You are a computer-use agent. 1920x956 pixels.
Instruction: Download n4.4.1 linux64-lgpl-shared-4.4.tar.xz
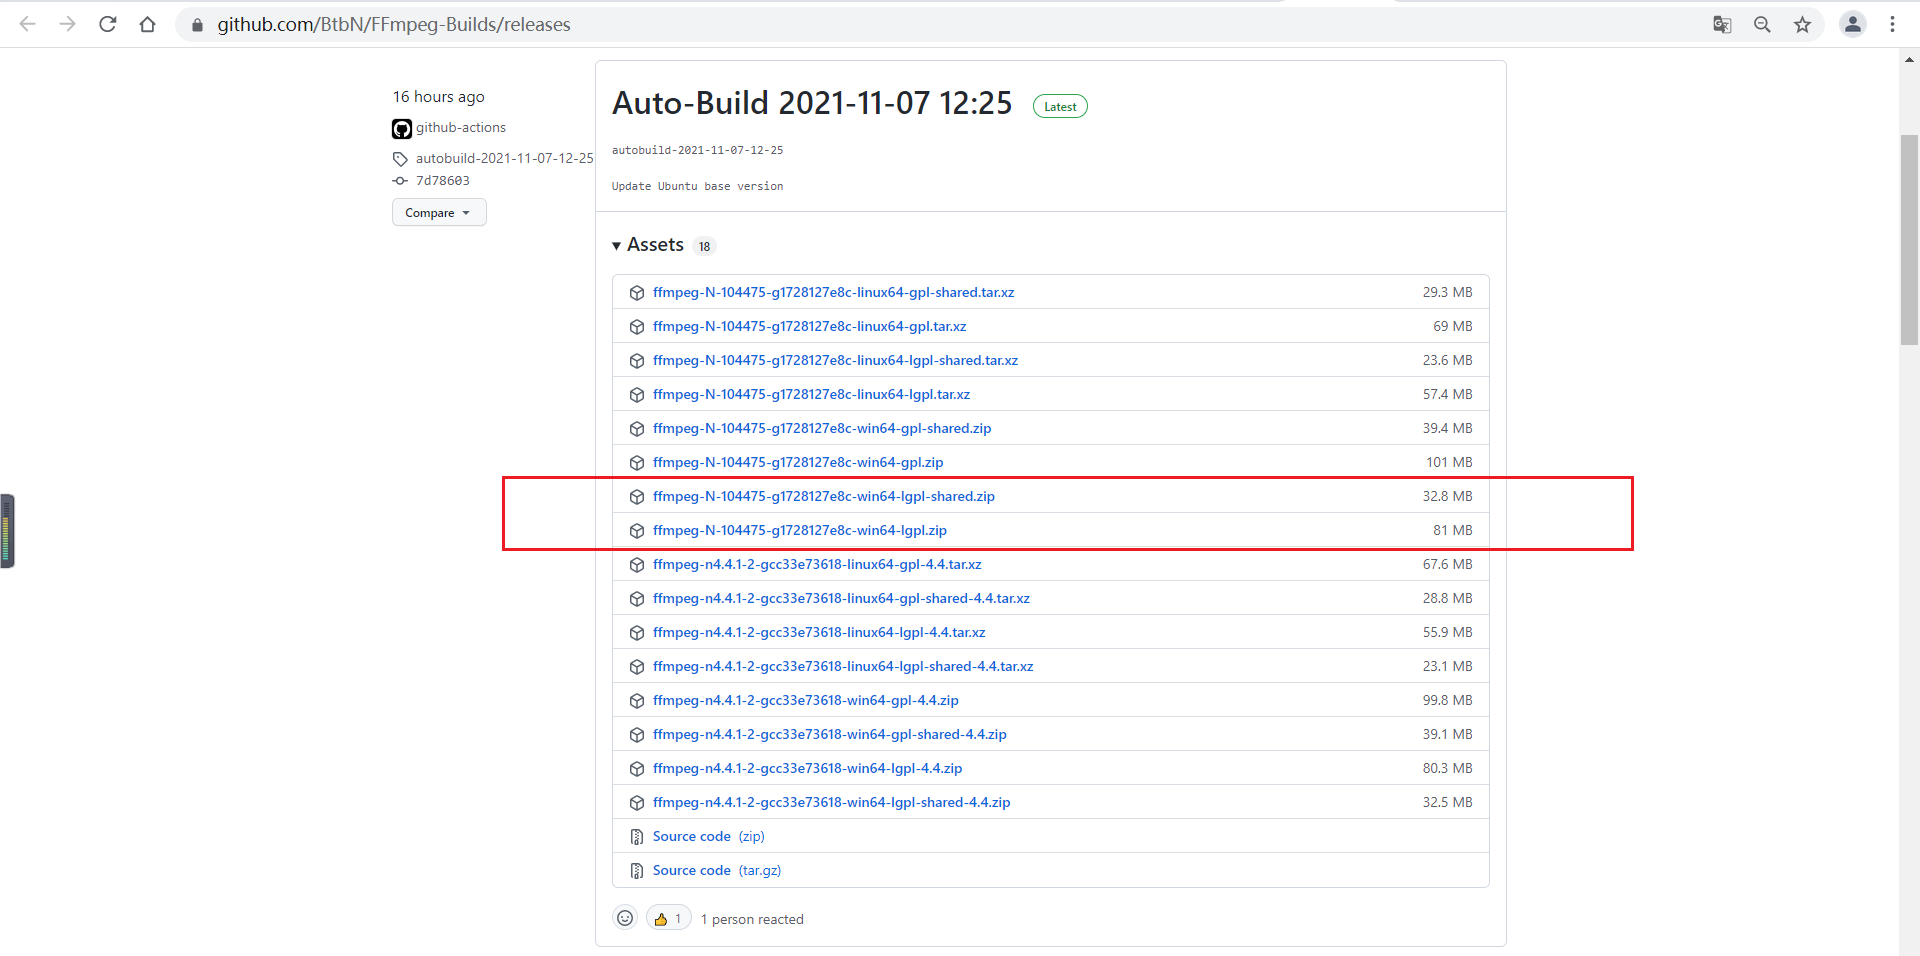pyautogui.click(x=843, y=666)
